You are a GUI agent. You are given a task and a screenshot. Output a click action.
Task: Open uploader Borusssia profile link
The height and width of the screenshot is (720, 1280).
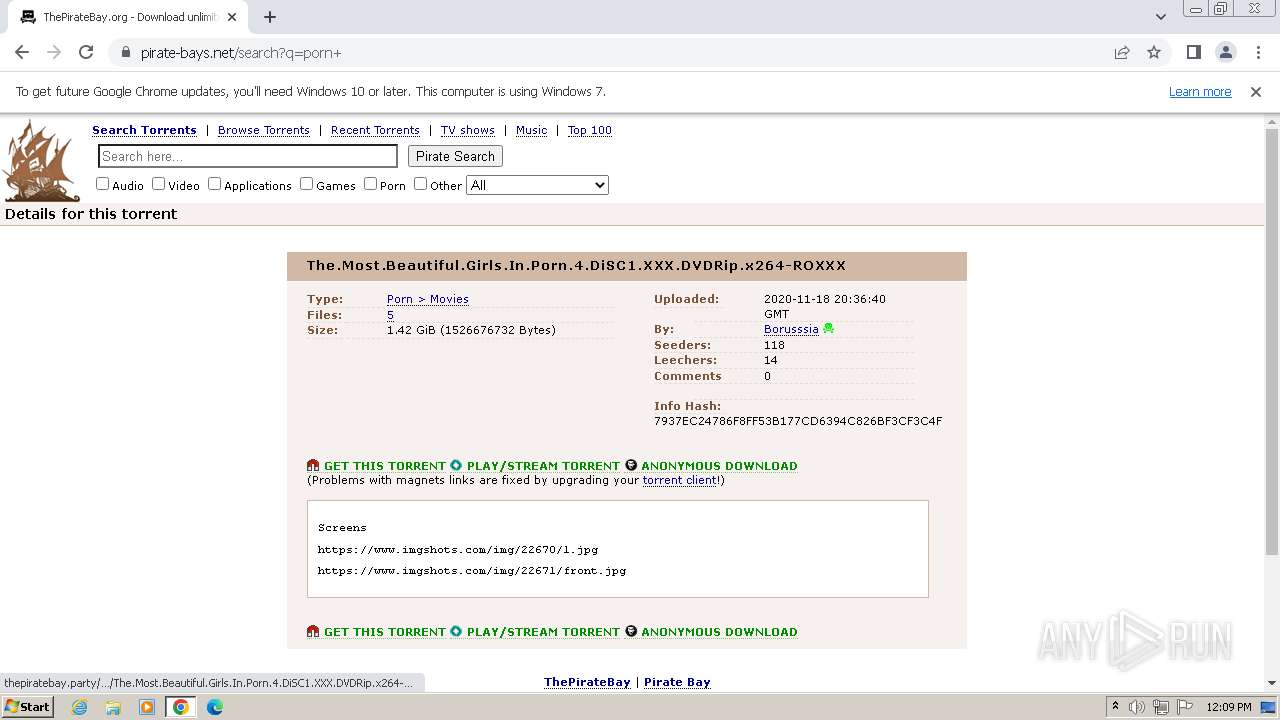click(791, 329)
